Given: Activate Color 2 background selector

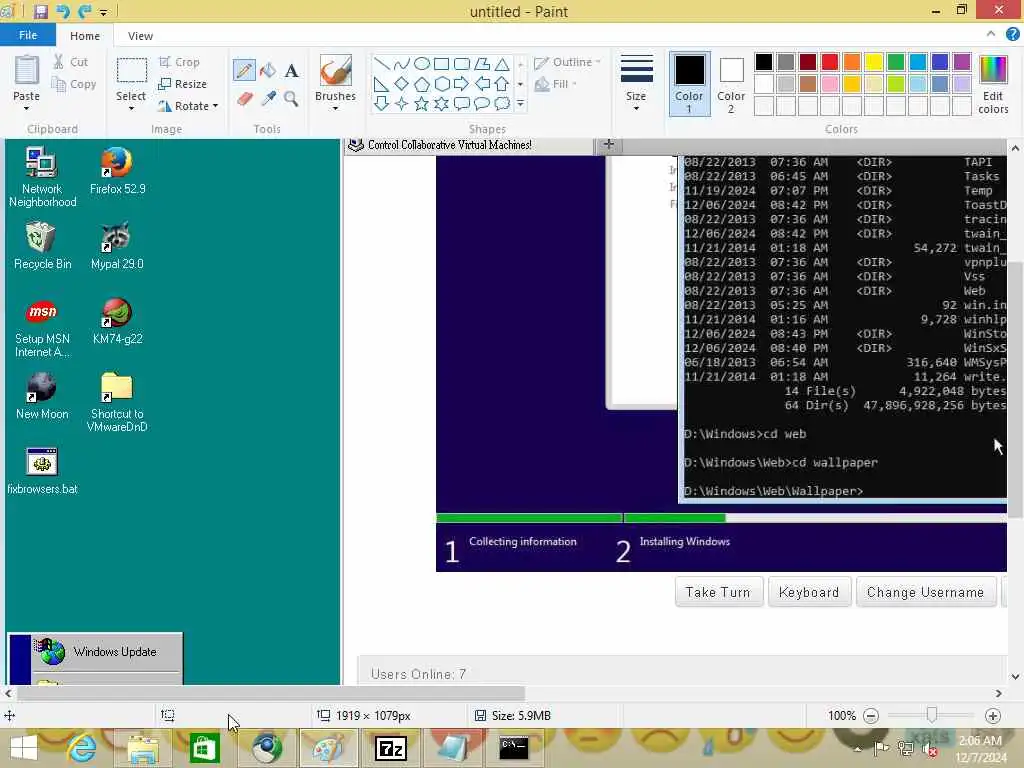Looking at the screenshot, I should [731, 84].
